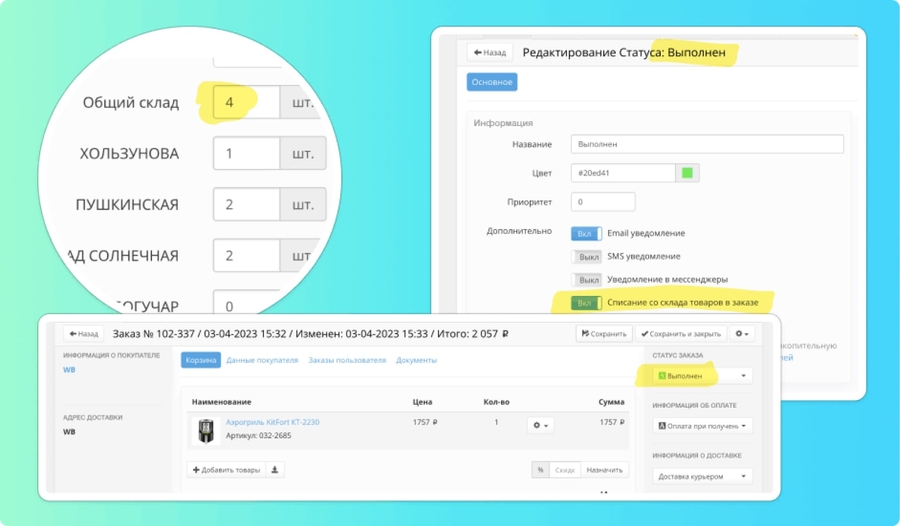
Task: Open the gear menu in the order header
Action: tap(742, 334)
